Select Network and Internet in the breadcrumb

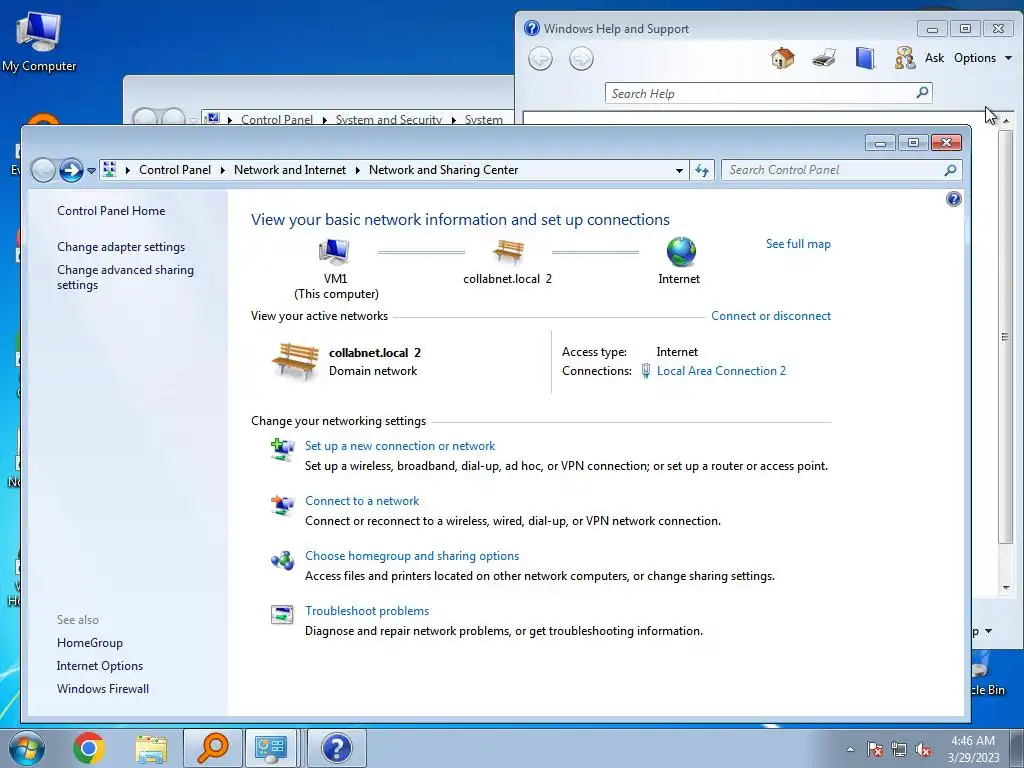[290, 170]
